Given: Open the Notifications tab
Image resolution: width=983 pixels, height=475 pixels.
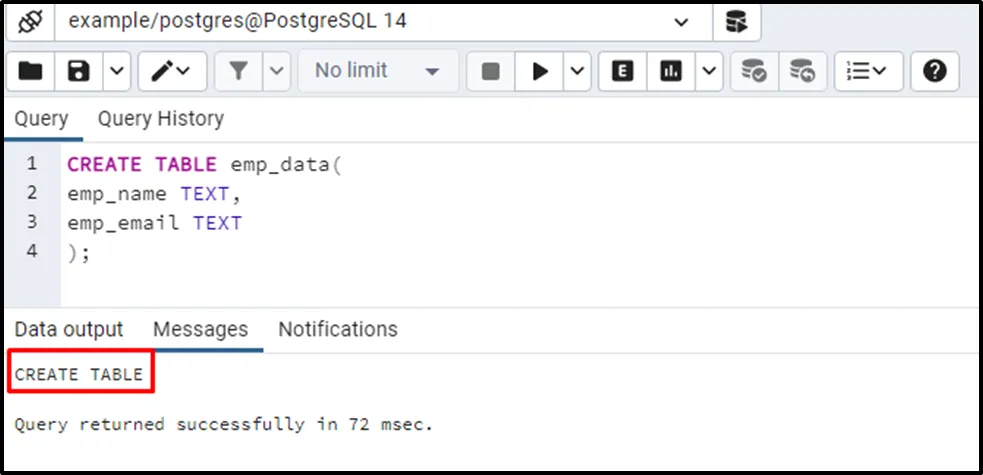Looking at the screenshot, I should (337, 329).
